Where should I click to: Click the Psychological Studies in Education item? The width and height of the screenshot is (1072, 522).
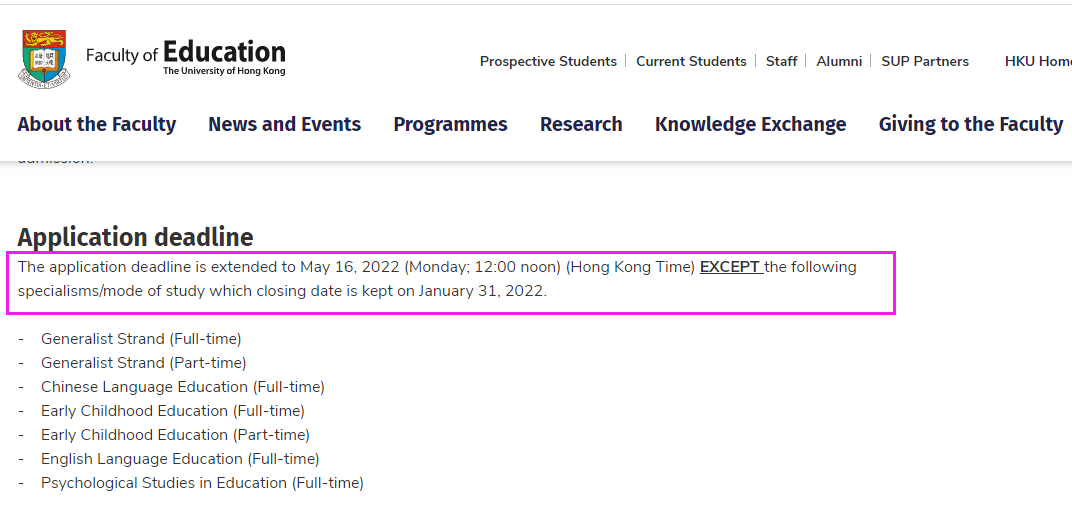(x=202, y=483)
